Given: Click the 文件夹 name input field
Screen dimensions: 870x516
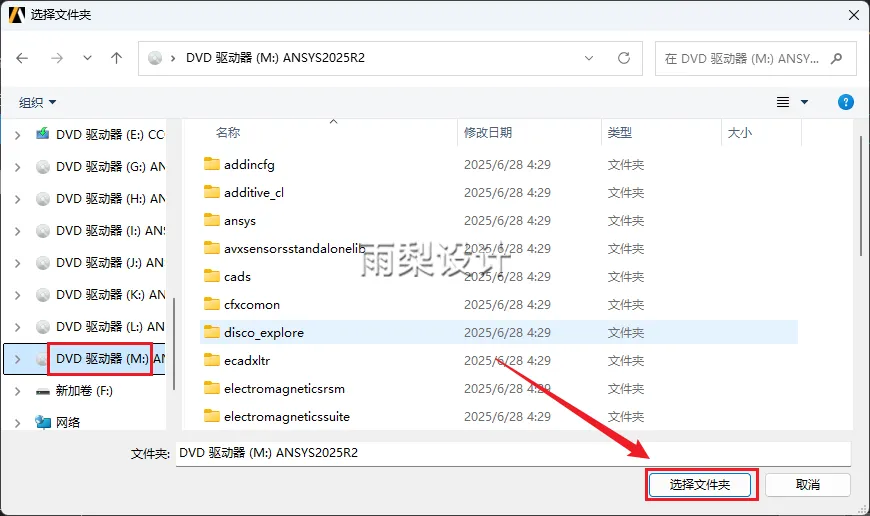Looking at the screenshot, I should 513,453.
